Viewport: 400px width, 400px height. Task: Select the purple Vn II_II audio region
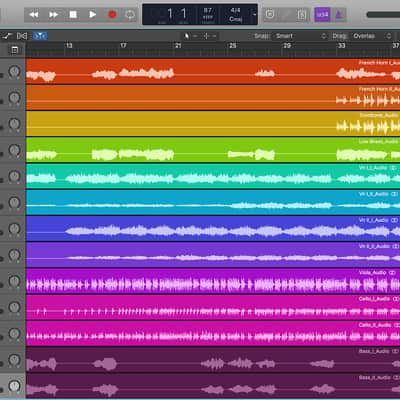pos(213,255)
